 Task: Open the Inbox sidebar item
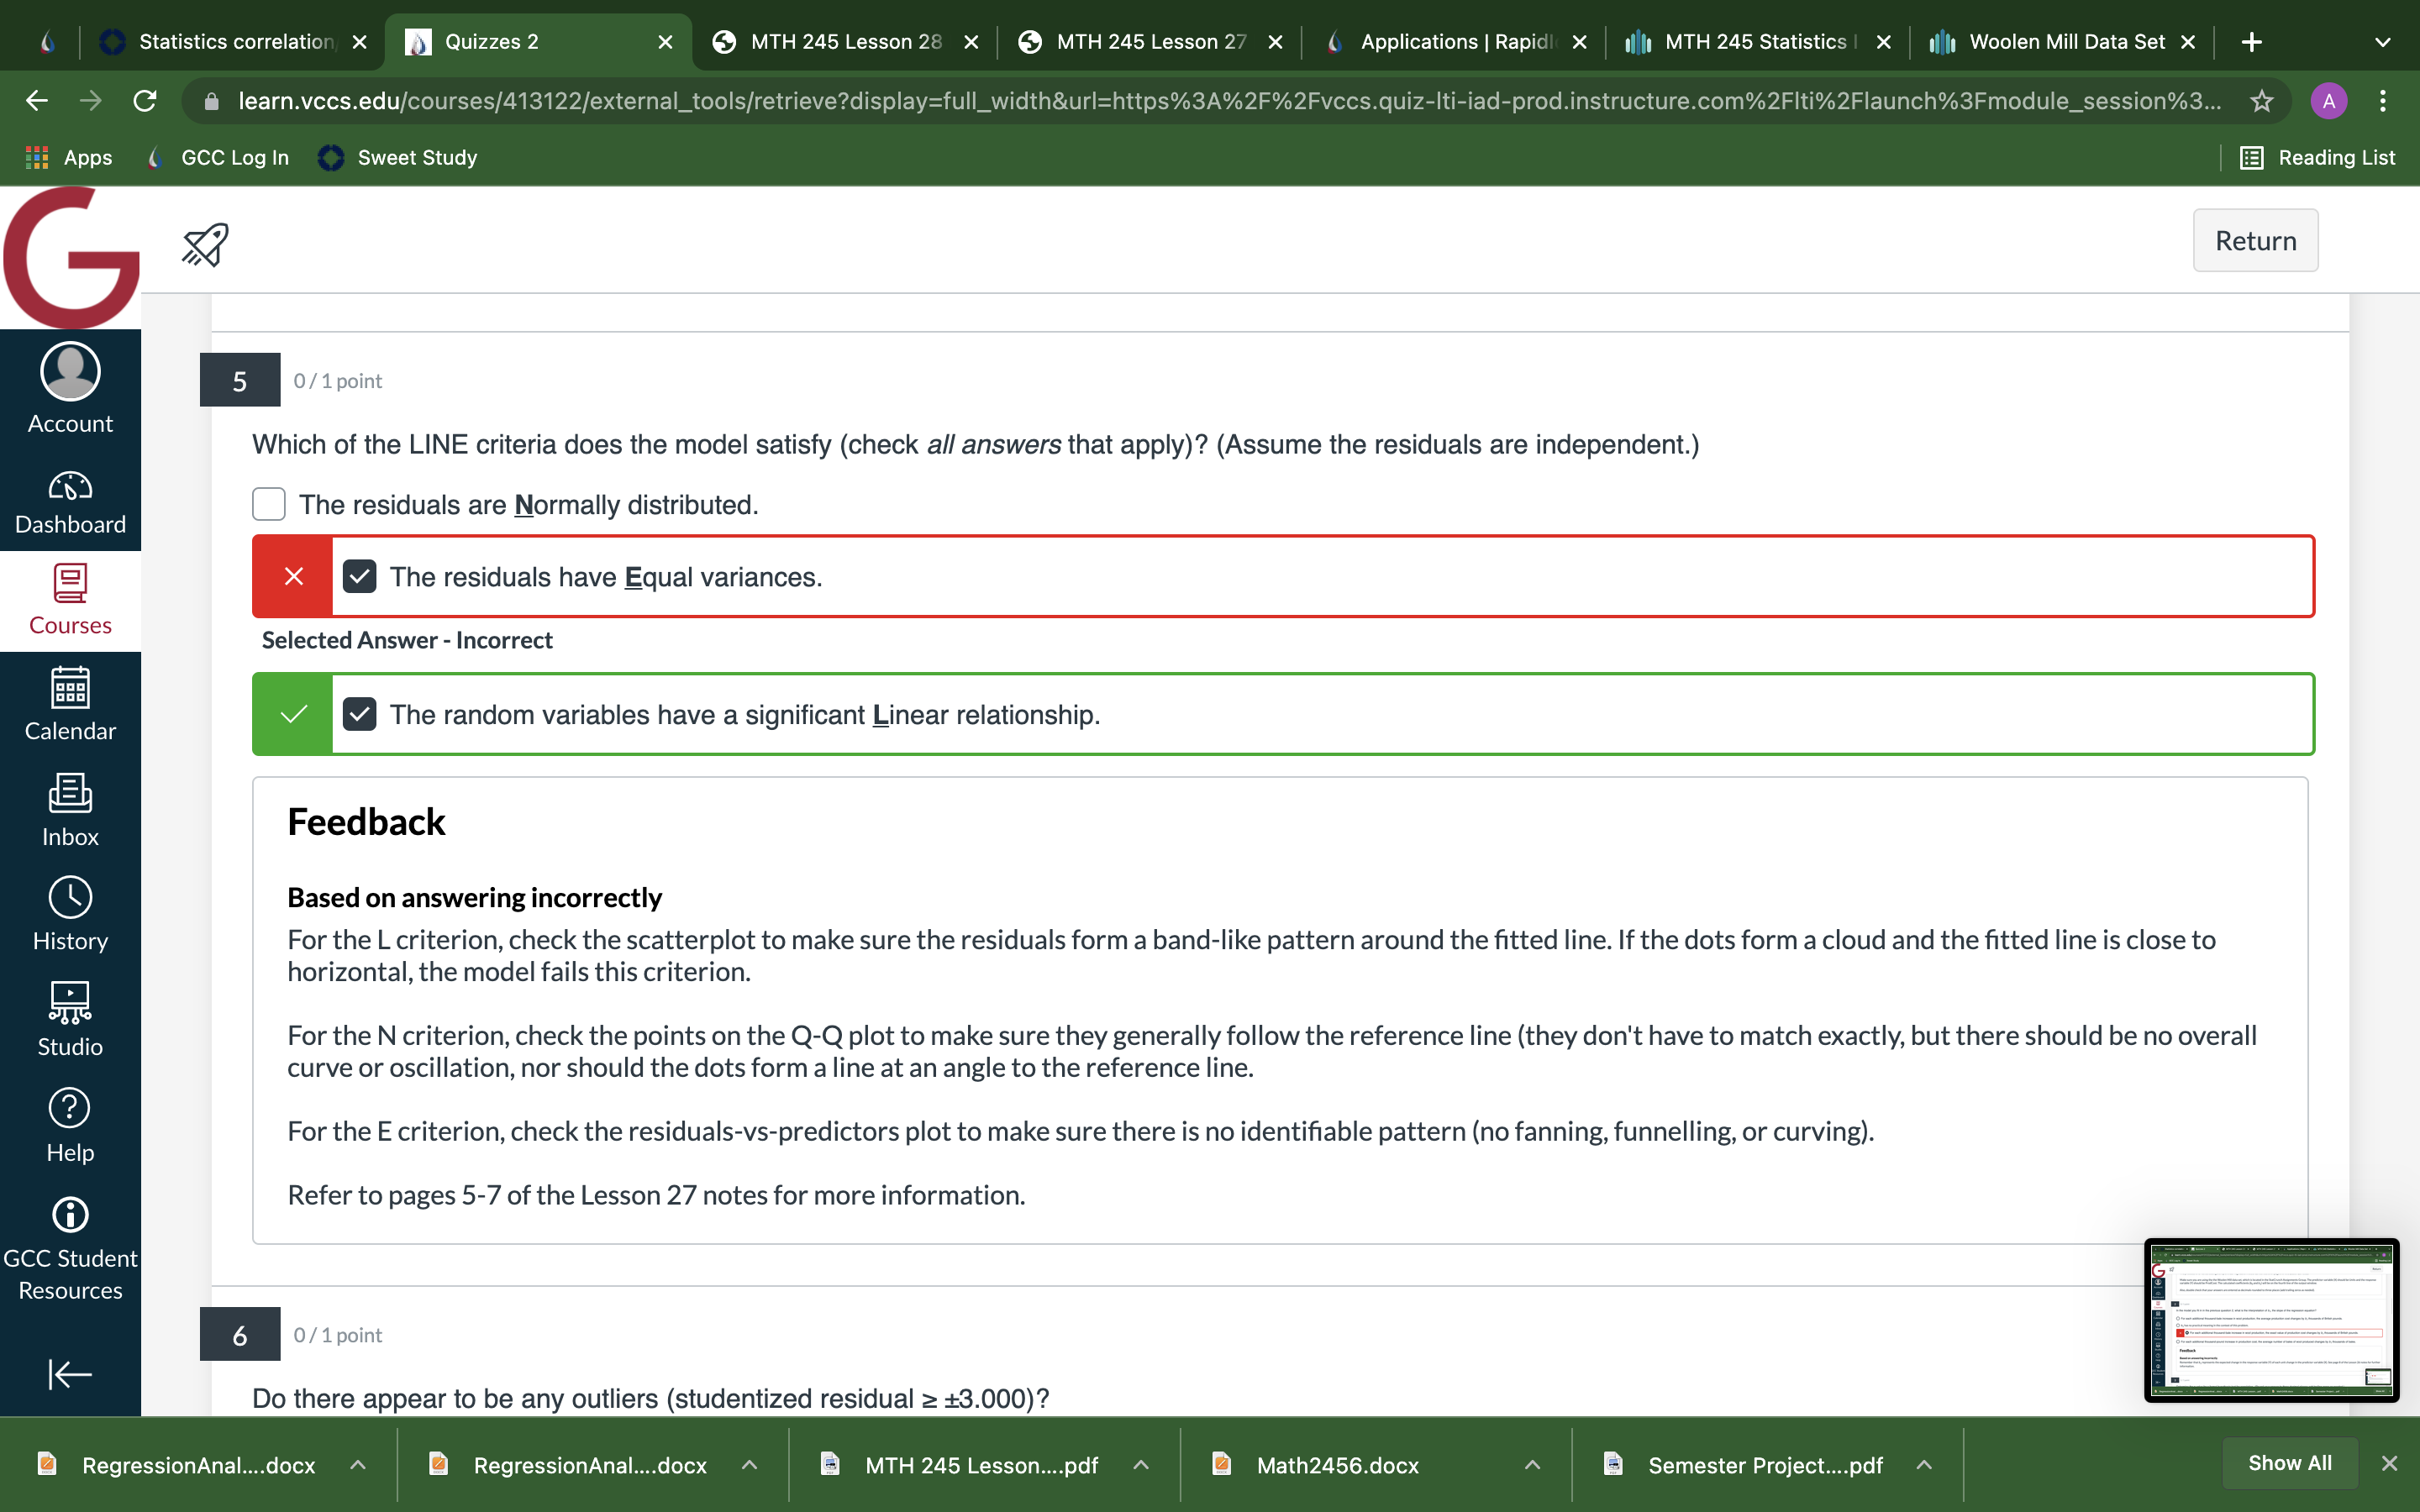[x=70, y=810]
